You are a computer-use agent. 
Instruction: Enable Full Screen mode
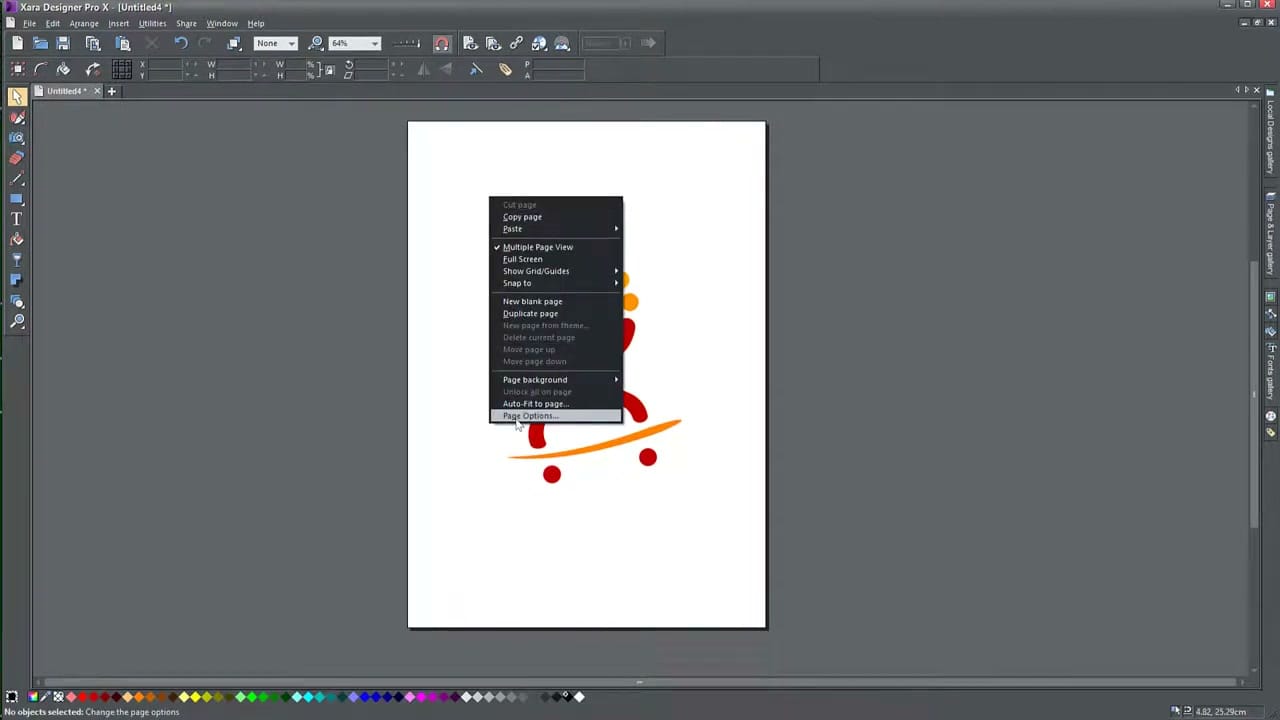click(x=522, y=259)
